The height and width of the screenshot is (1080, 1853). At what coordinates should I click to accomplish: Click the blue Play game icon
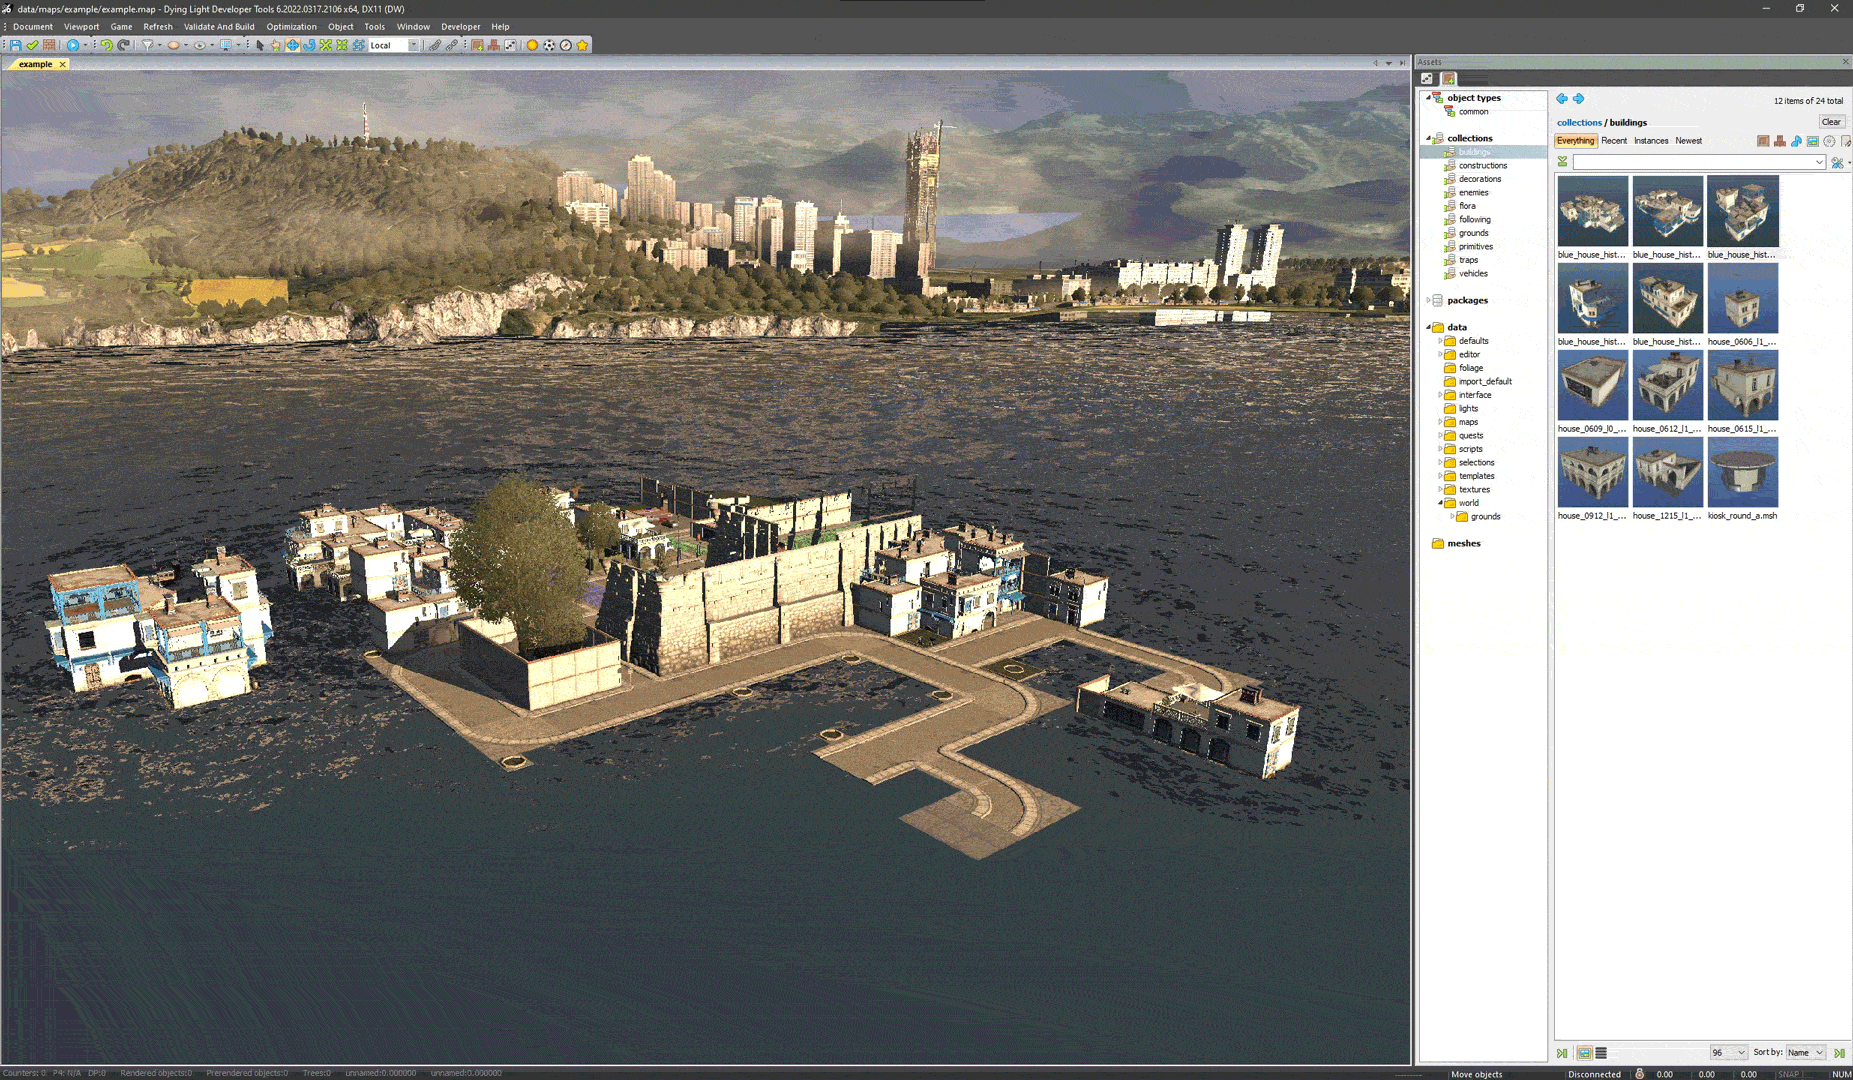(72, 45)
